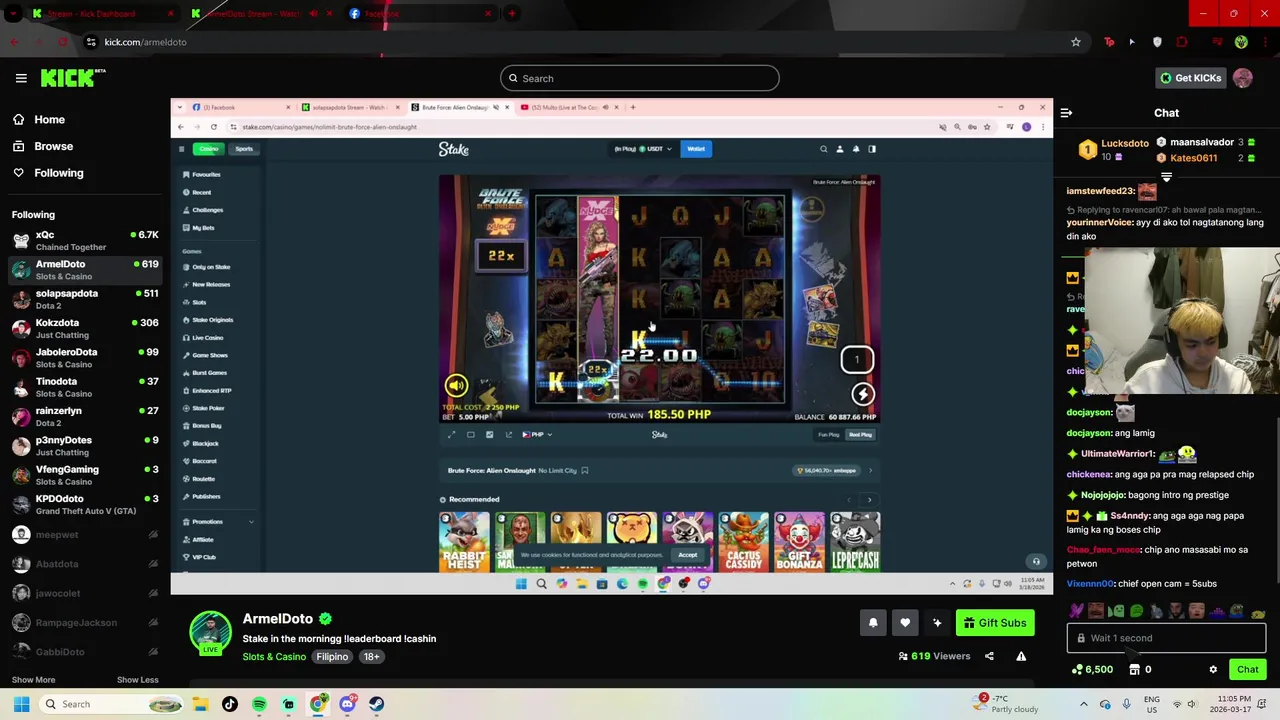Click the Gift Subs button

(995, 623)
